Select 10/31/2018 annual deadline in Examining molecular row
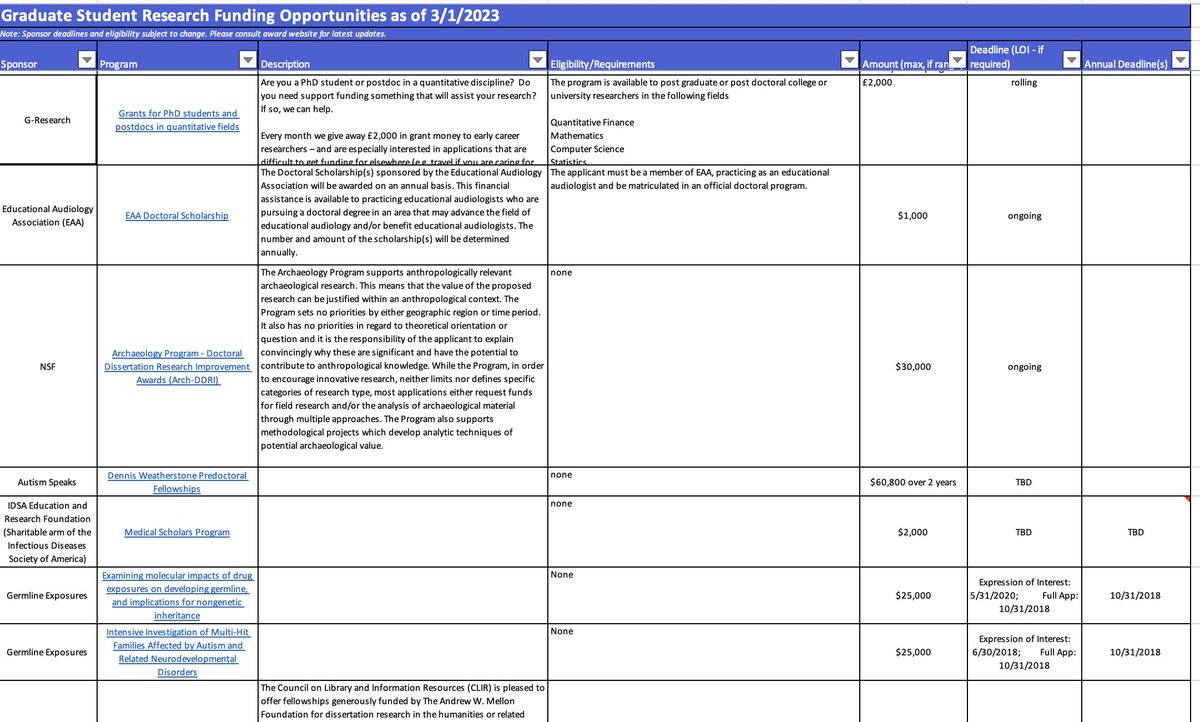 coord(1135,595)
